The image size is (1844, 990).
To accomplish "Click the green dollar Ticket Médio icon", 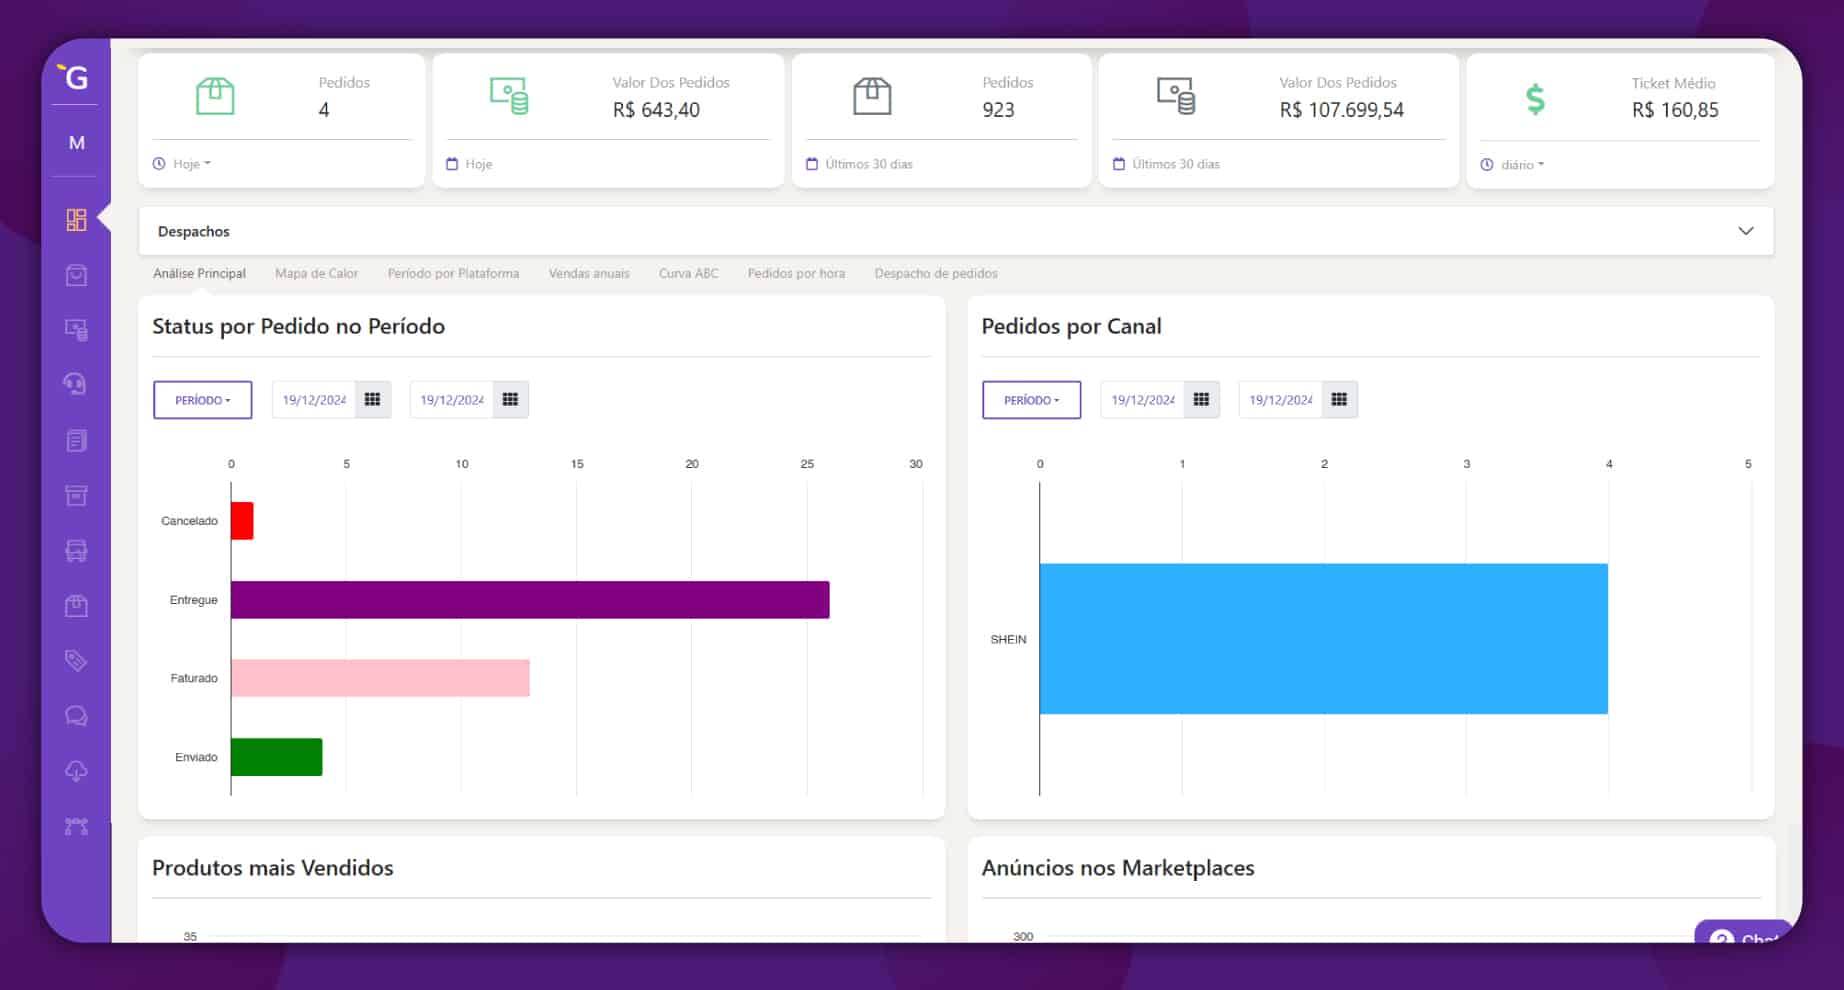I will 1535,98.
